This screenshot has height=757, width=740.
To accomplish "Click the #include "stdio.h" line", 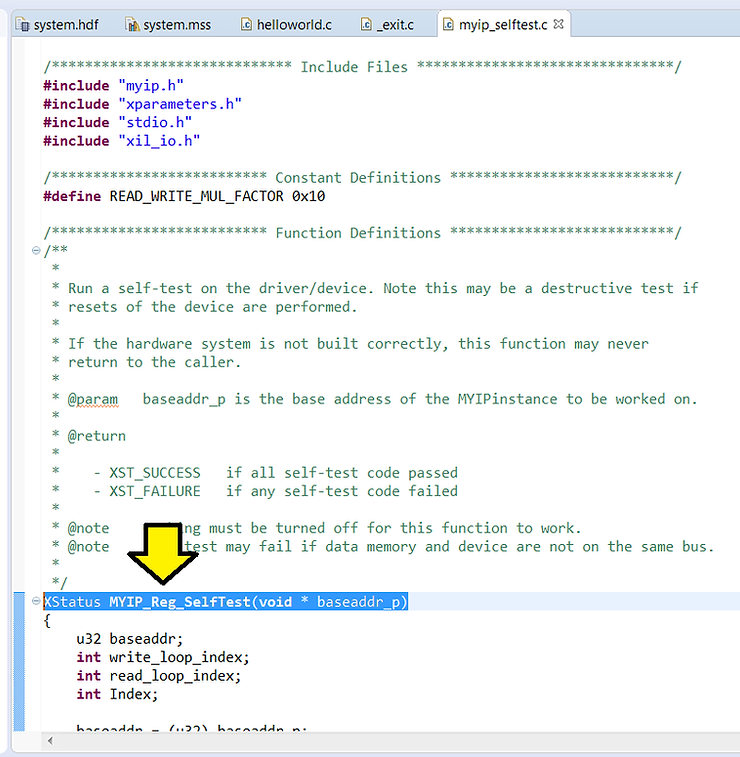I will pos(118,122).
